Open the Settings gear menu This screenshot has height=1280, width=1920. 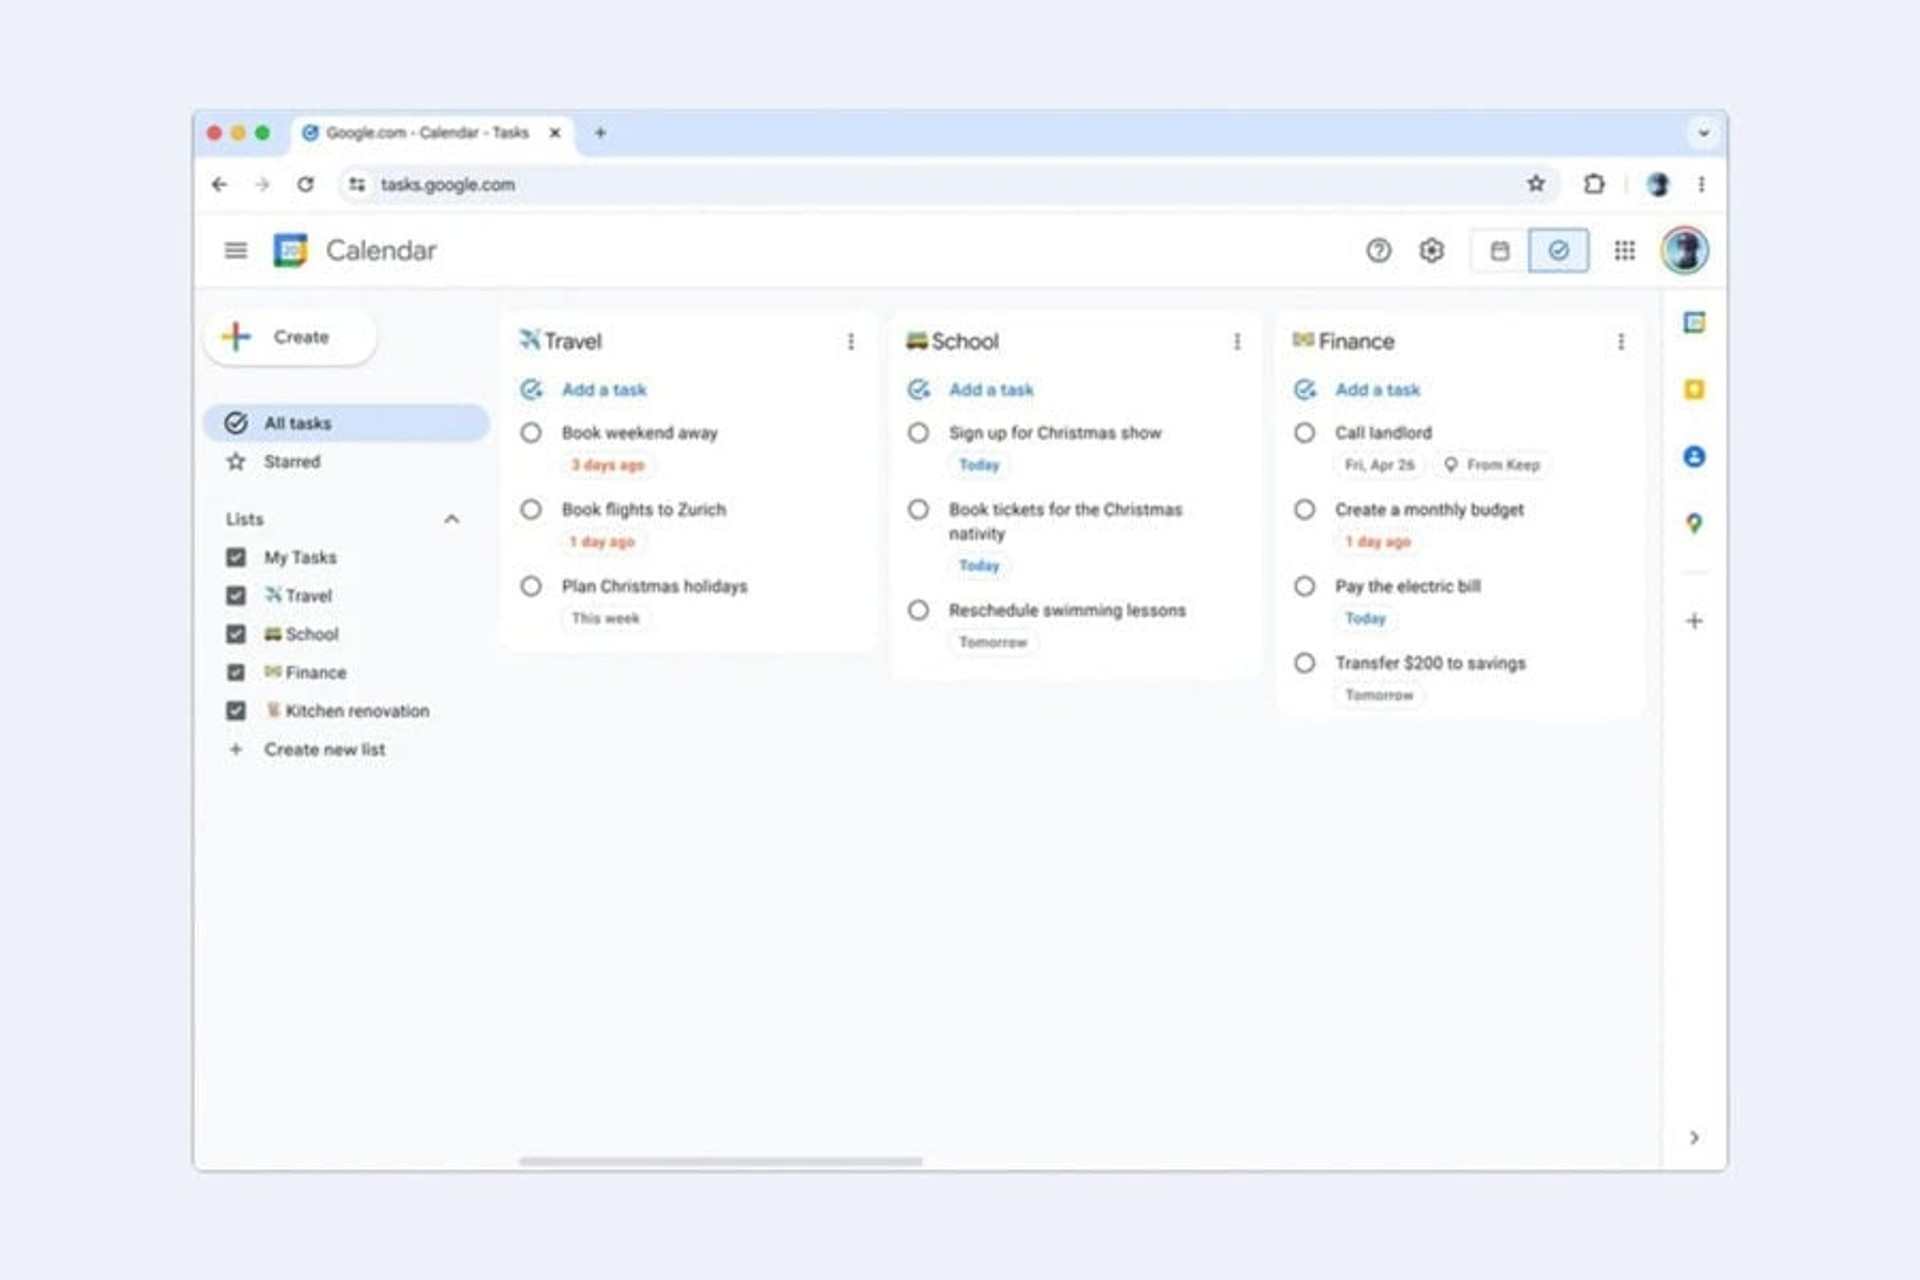pyautogui.click(x=1431, y=251)
